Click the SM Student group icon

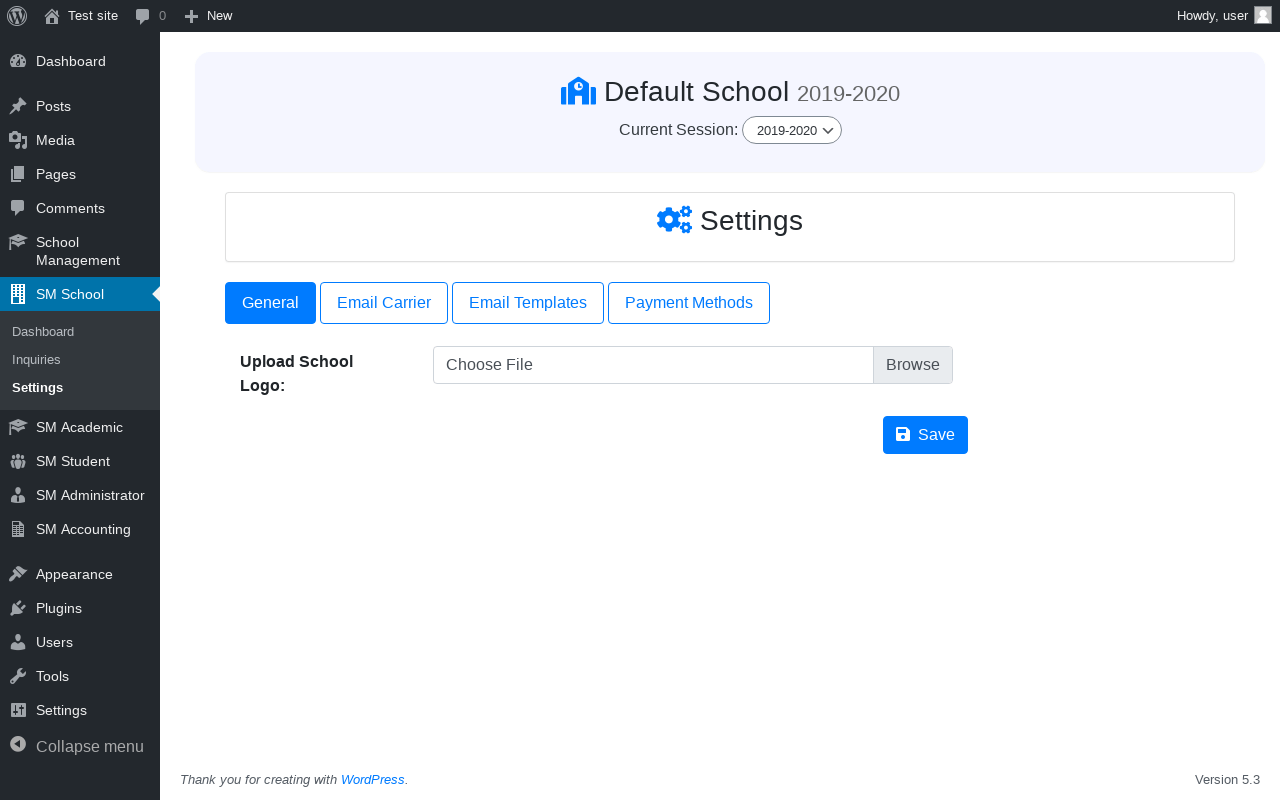pyautogui.click(x=18, y=461)
